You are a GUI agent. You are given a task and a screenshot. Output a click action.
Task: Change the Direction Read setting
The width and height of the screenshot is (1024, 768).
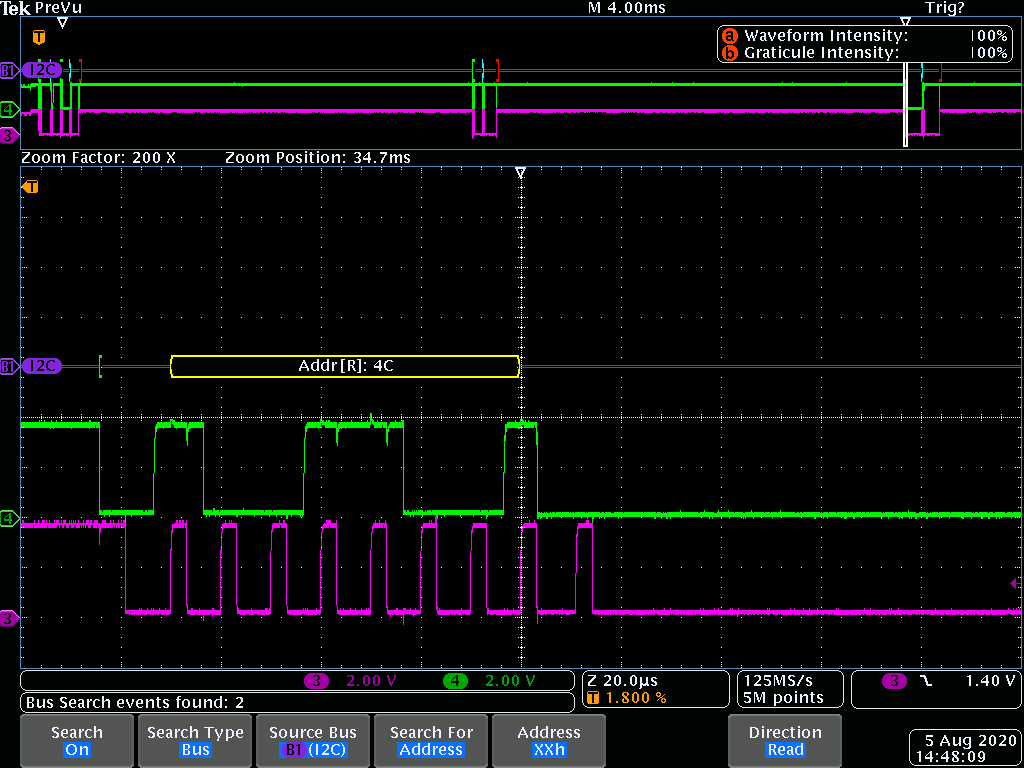785,741
